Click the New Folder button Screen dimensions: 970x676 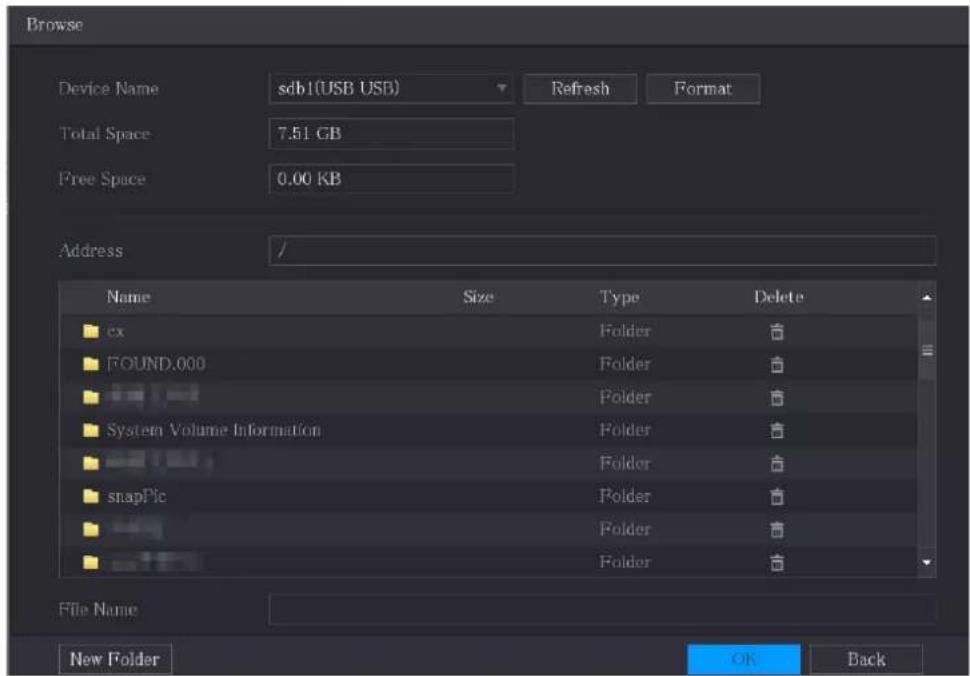pos(115,659)
